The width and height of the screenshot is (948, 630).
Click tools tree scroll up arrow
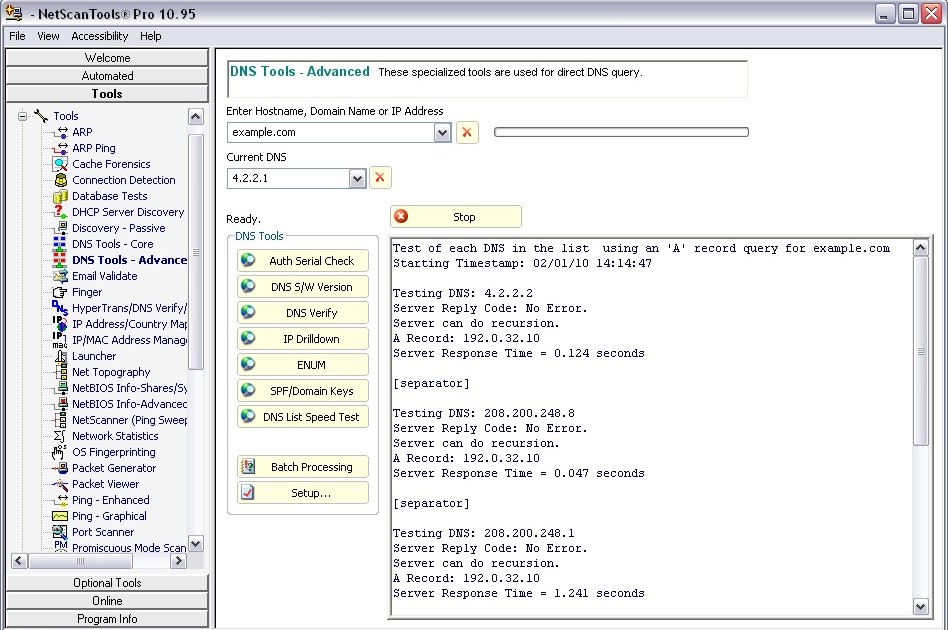click(x=196, y=117)
